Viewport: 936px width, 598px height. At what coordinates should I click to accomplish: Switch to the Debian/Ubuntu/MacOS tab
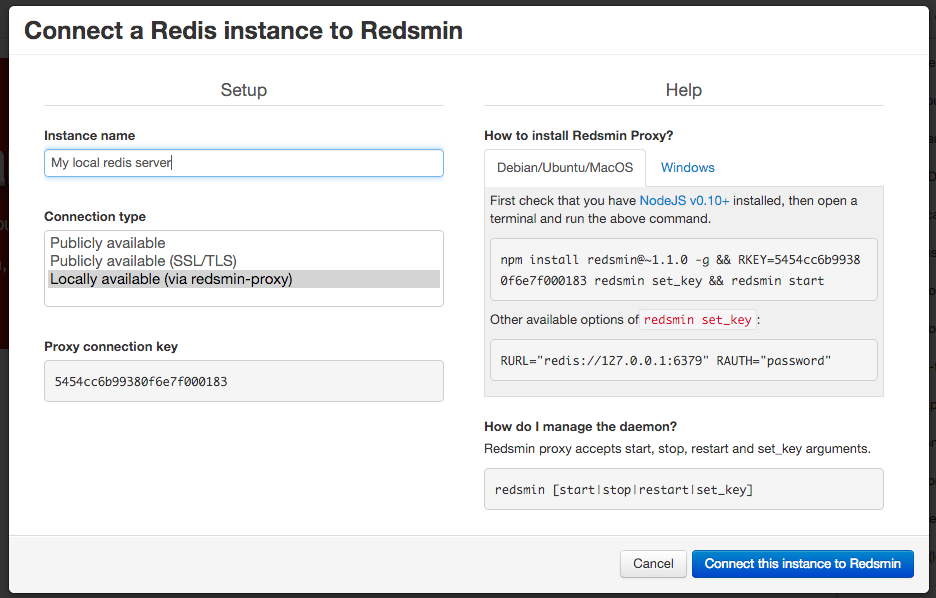tap(565, 168)
